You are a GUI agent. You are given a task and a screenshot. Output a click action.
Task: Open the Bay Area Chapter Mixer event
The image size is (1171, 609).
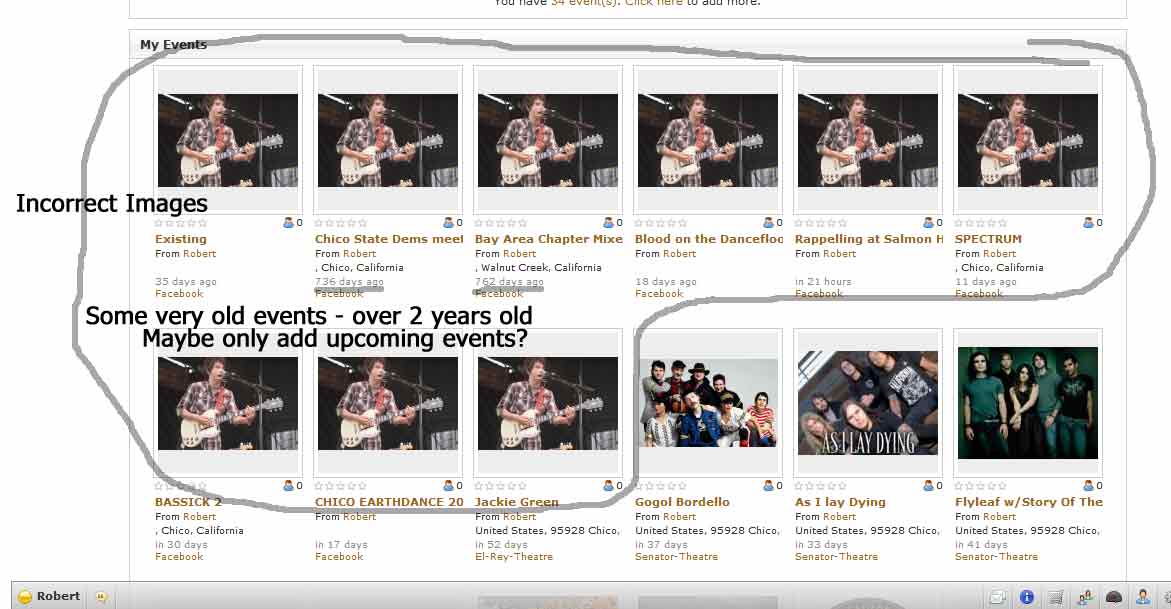coord(549,239)
